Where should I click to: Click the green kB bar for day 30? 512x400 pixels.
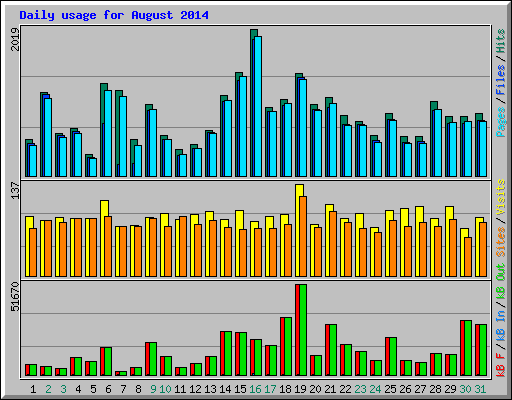tap(468, 348)
